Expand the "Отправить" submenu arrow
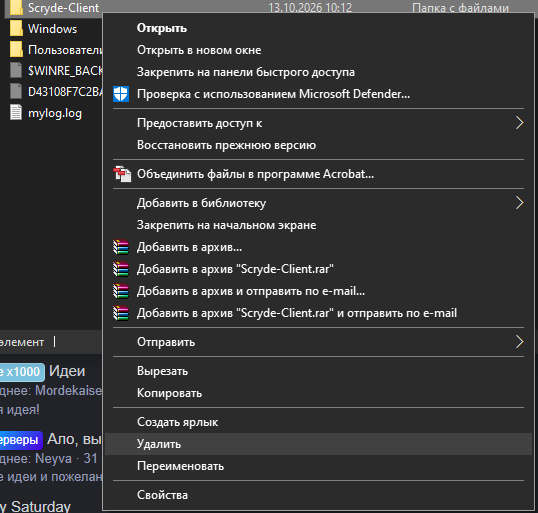Viewport: 538px width, 513px height. click(x=519, y=342)
